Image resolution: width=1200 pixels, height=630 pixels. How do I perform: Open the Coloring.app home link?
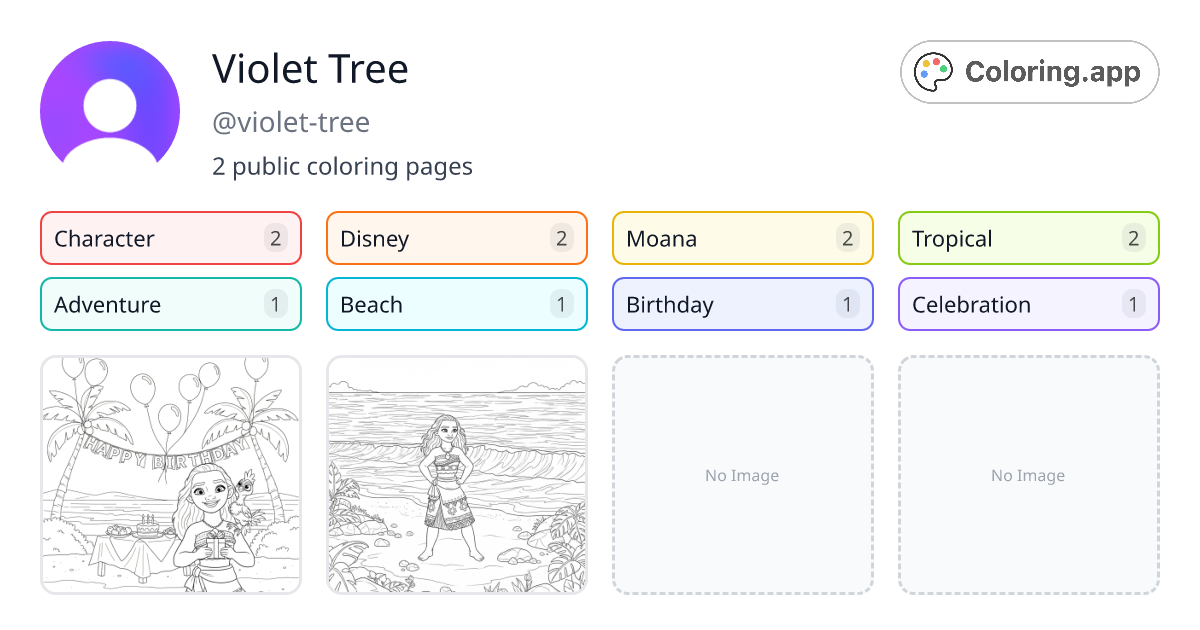[1029, 71]
